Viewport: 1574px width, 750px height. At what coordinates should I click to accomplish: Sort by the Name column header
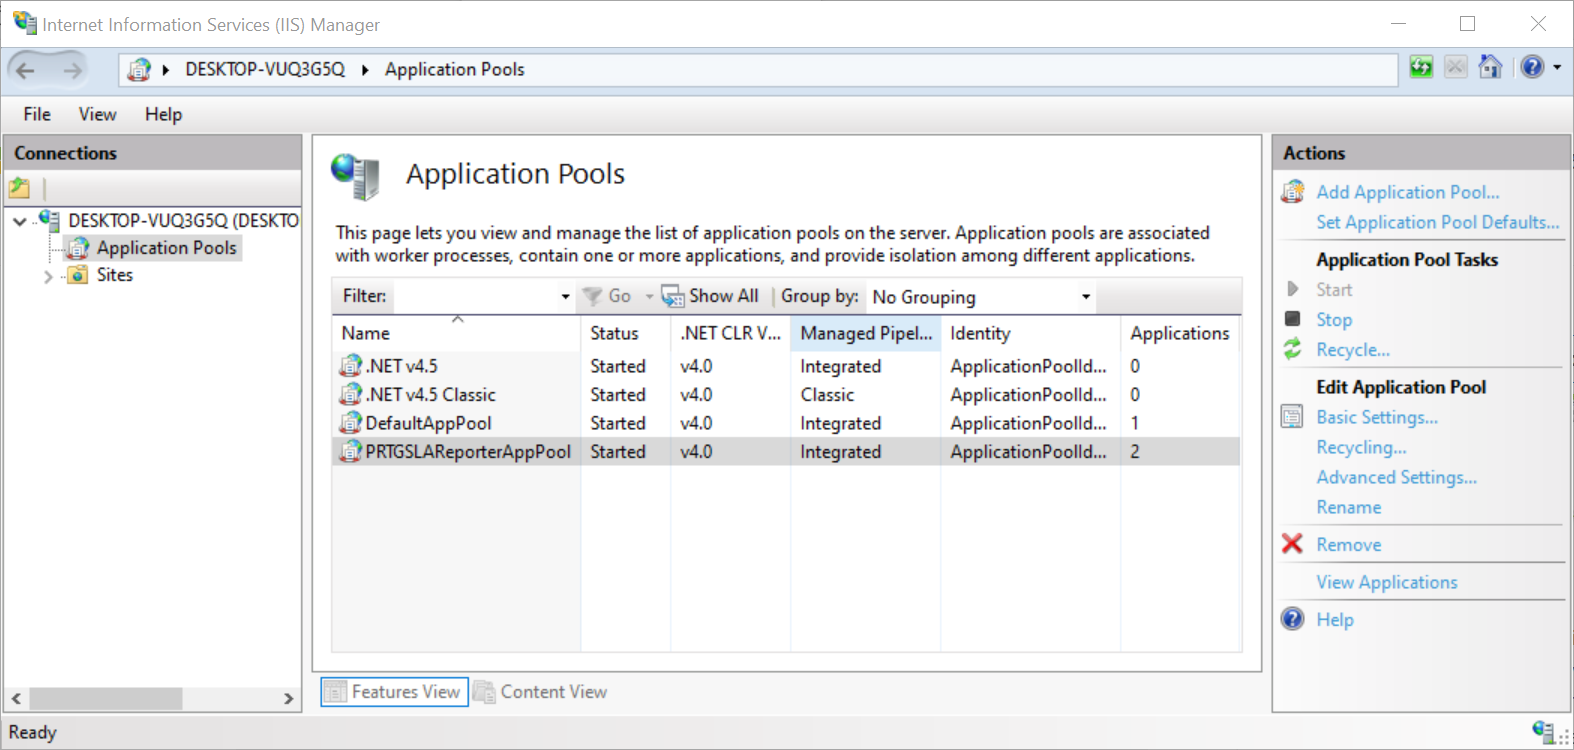(x=456, y=333)
